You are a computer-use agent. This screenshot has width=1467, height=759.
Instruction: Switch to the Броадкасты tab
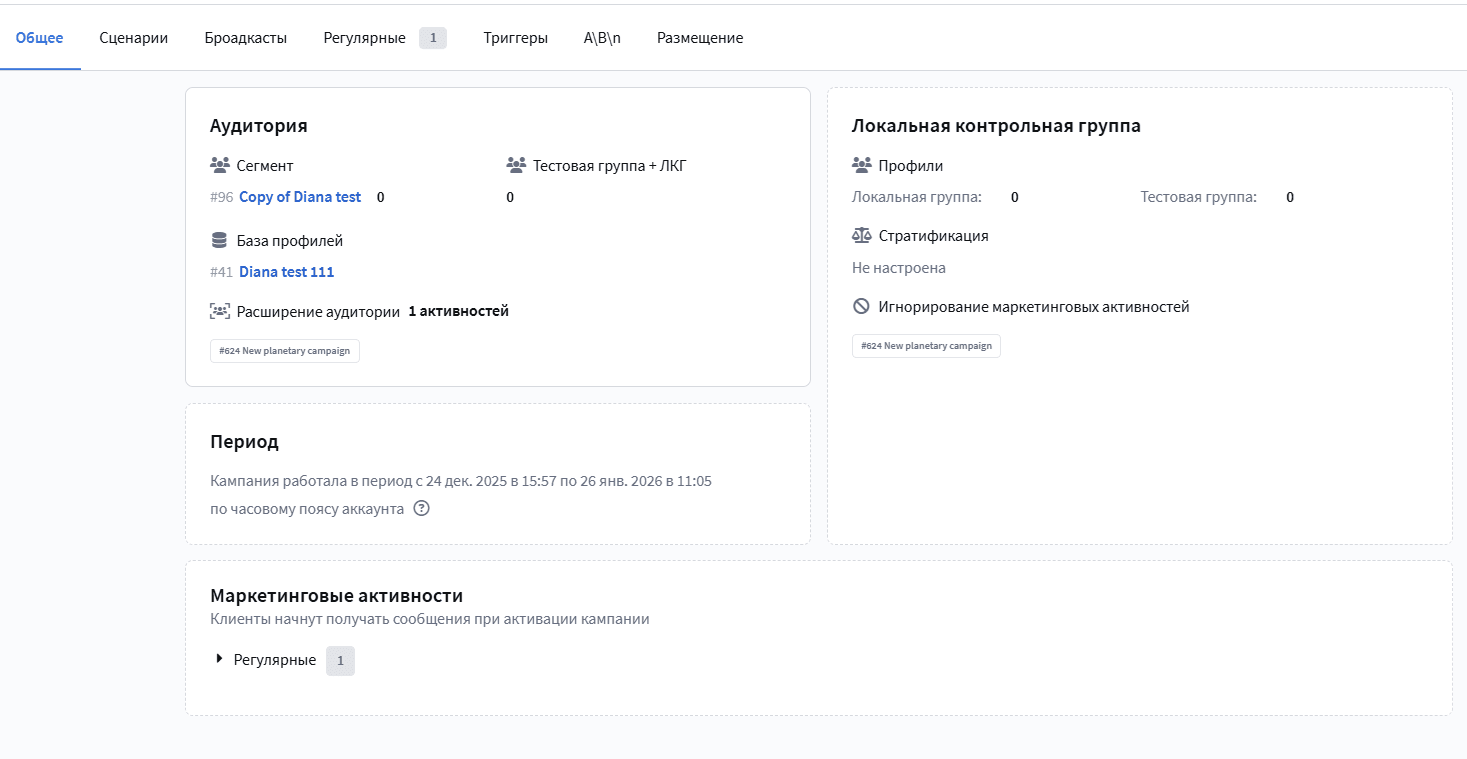(x=246, y=38)
